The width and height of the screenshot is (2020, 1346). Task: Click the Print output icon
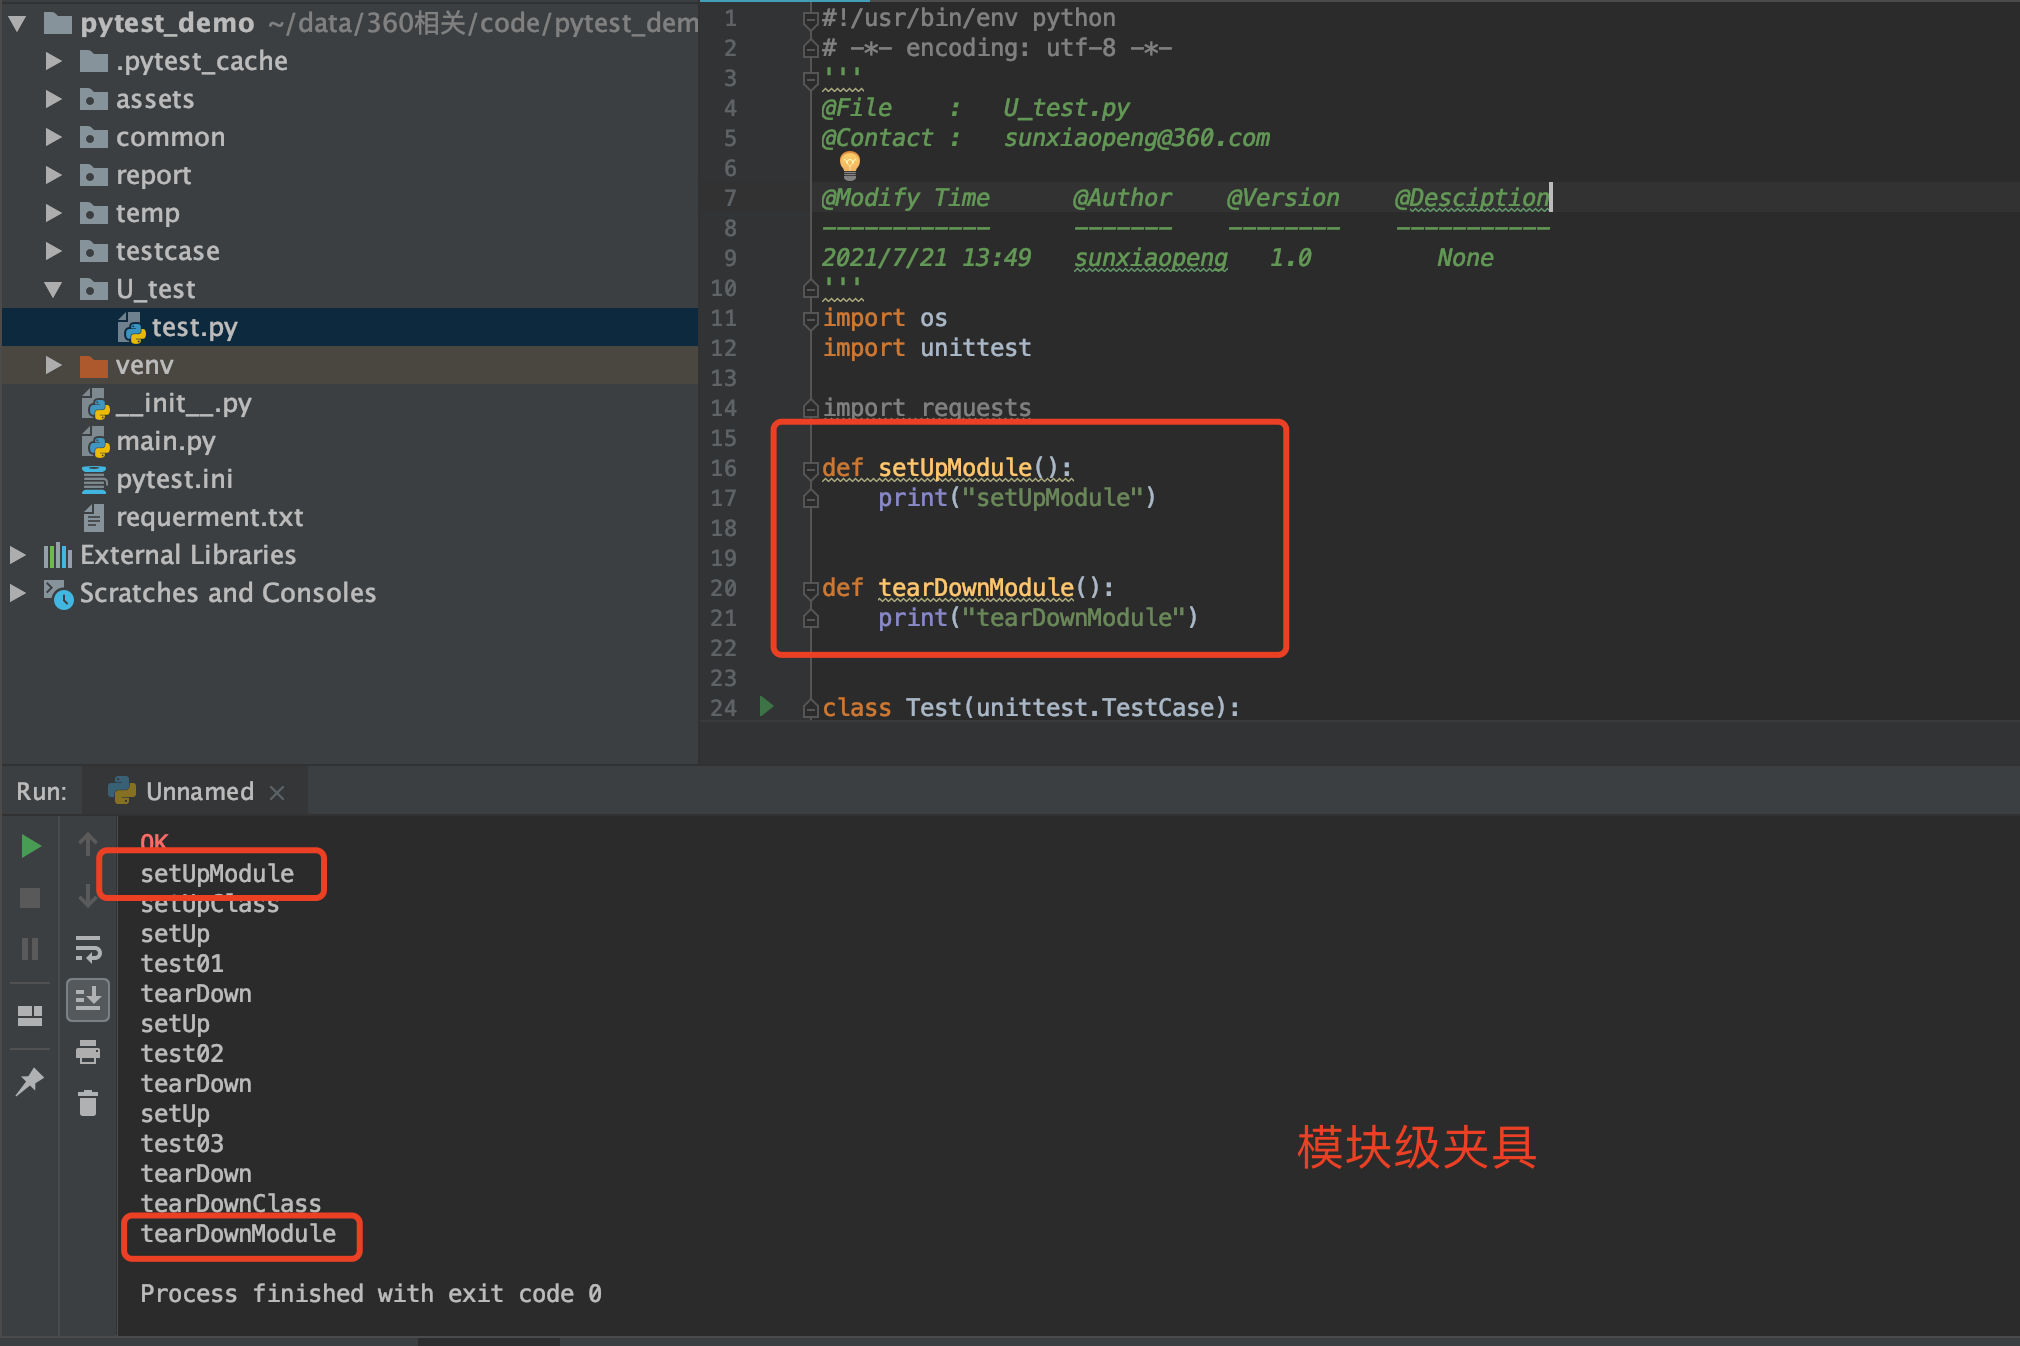[x=88, y=1052]
